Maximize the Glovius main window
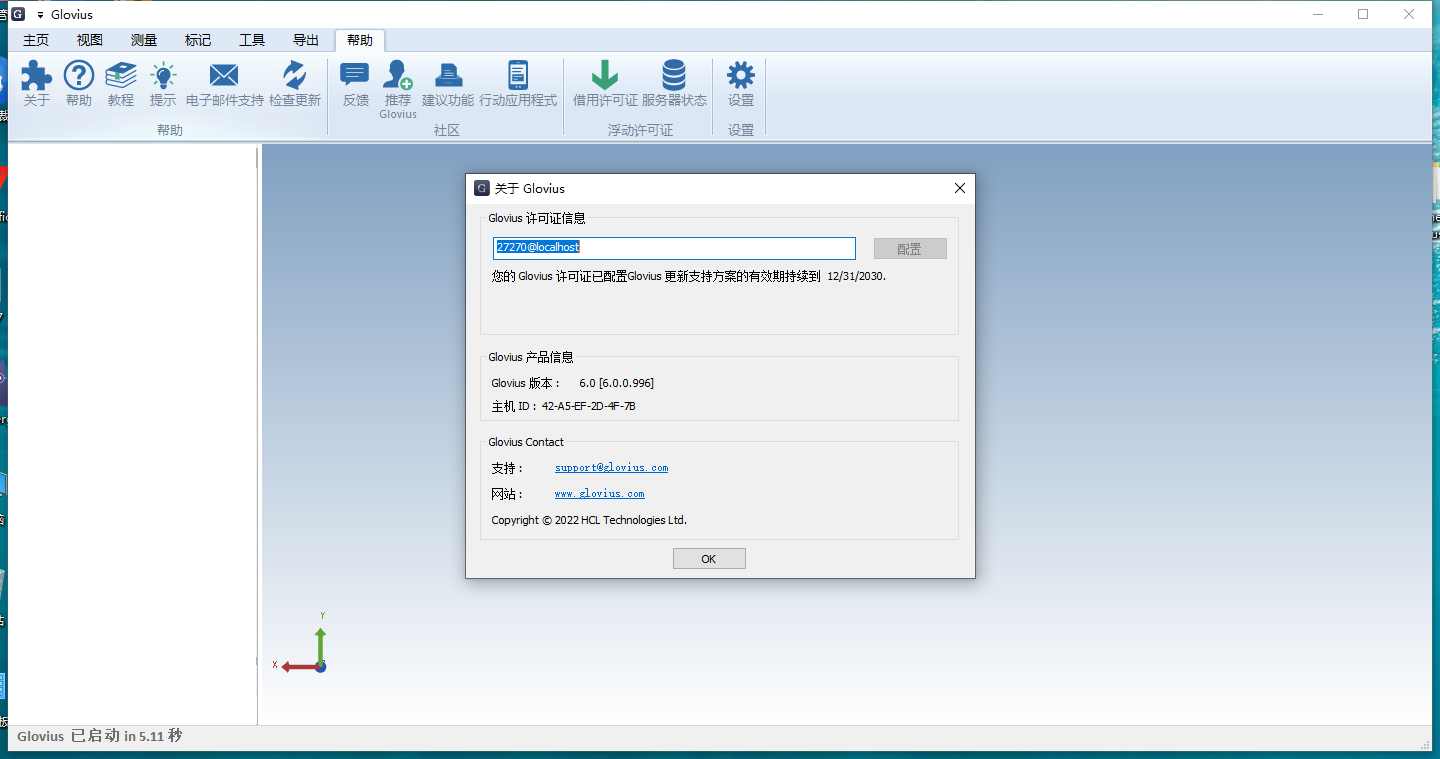1440x759 pixels. point(1363,14)
